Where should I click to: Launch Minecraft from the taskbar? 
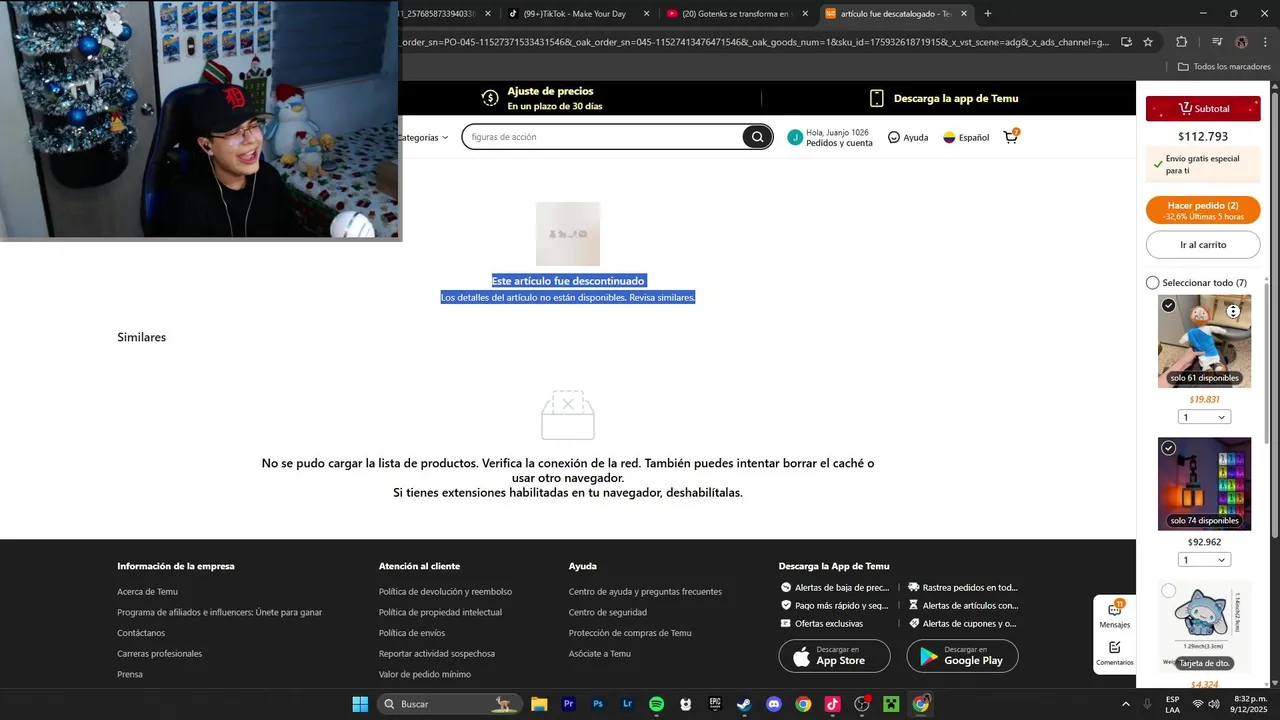pyautogui.click(x=891, y=704)
